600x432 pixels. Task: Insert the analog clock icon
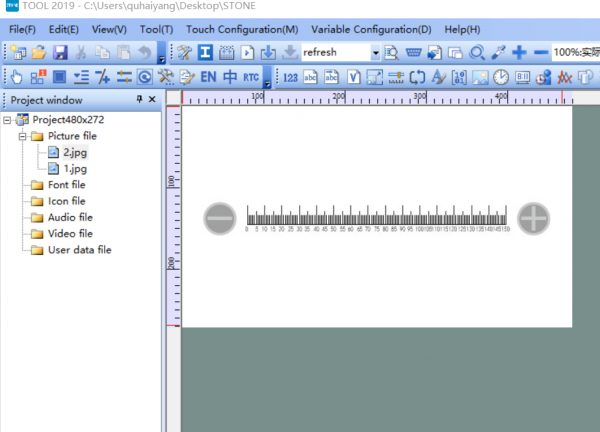click(x=501, y=77)
